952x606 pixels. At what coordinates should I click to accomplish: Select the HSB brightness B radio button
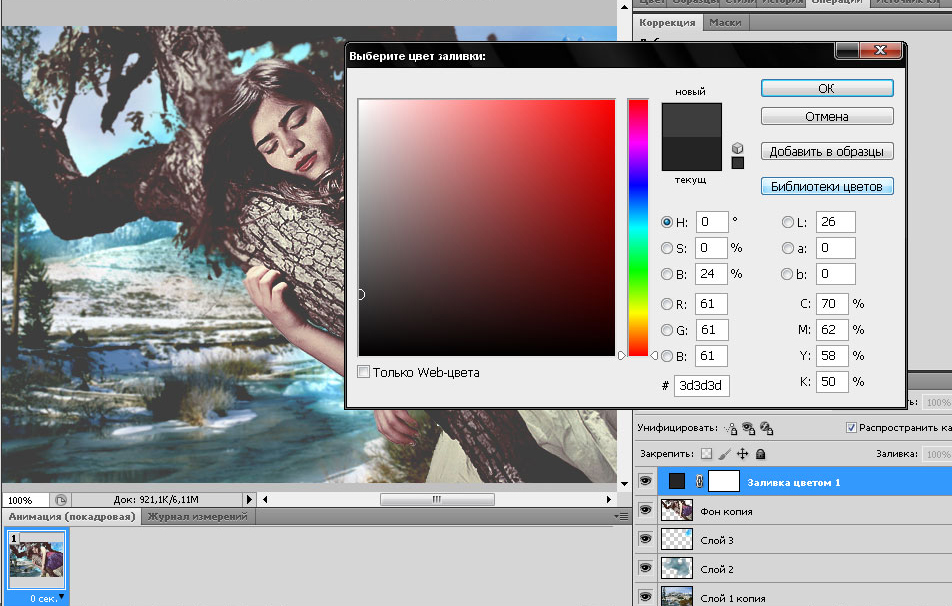click(667, 274)
